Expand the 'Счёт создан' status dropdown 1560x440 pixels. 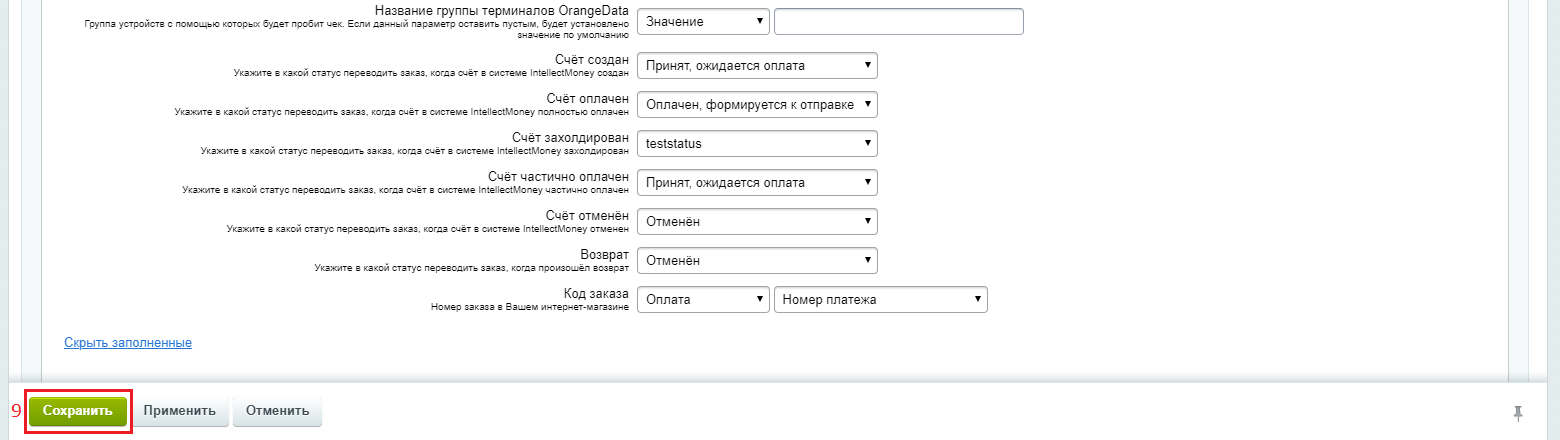(756, 66)
